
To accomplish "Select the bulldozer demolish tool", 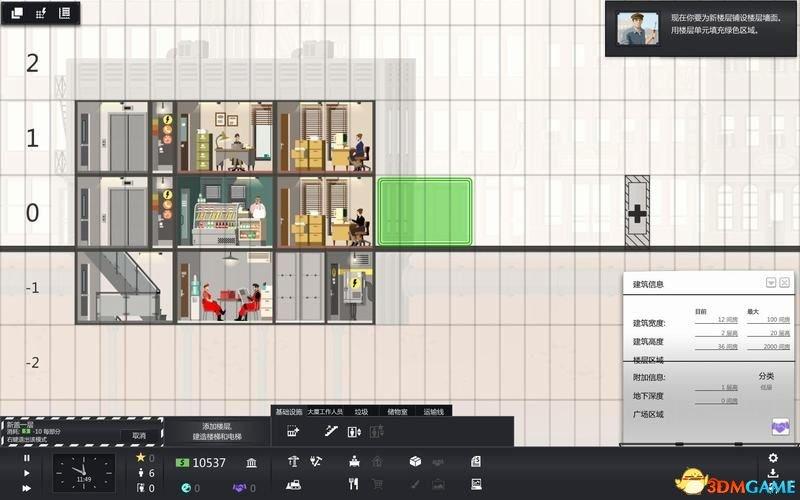I will [x=293, y=485].
